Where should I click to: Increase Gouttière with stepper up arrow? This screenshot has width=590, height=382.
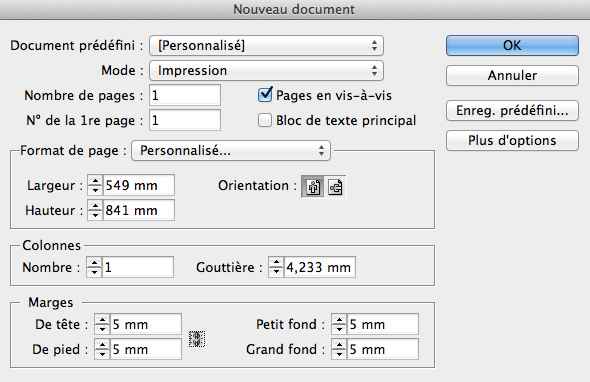click(x=276, y=263)
